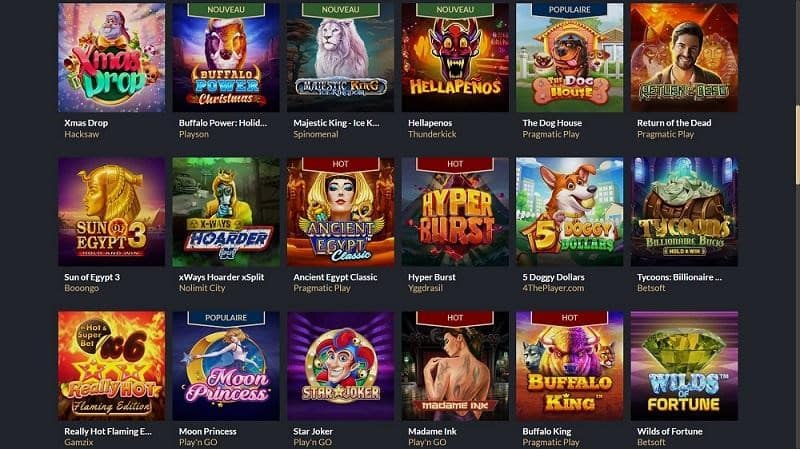Select Tycoons Billionaire Bucks game image
Screen dimensions: 800x449
[x=684, y=212]
